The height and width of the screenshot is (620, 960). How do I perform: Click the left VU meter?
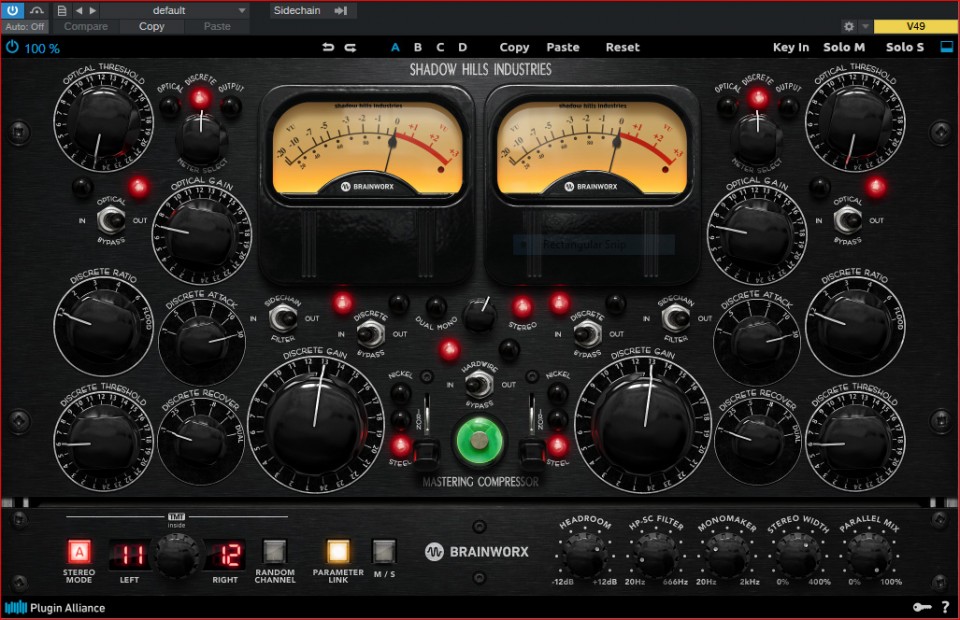[365, 145]
